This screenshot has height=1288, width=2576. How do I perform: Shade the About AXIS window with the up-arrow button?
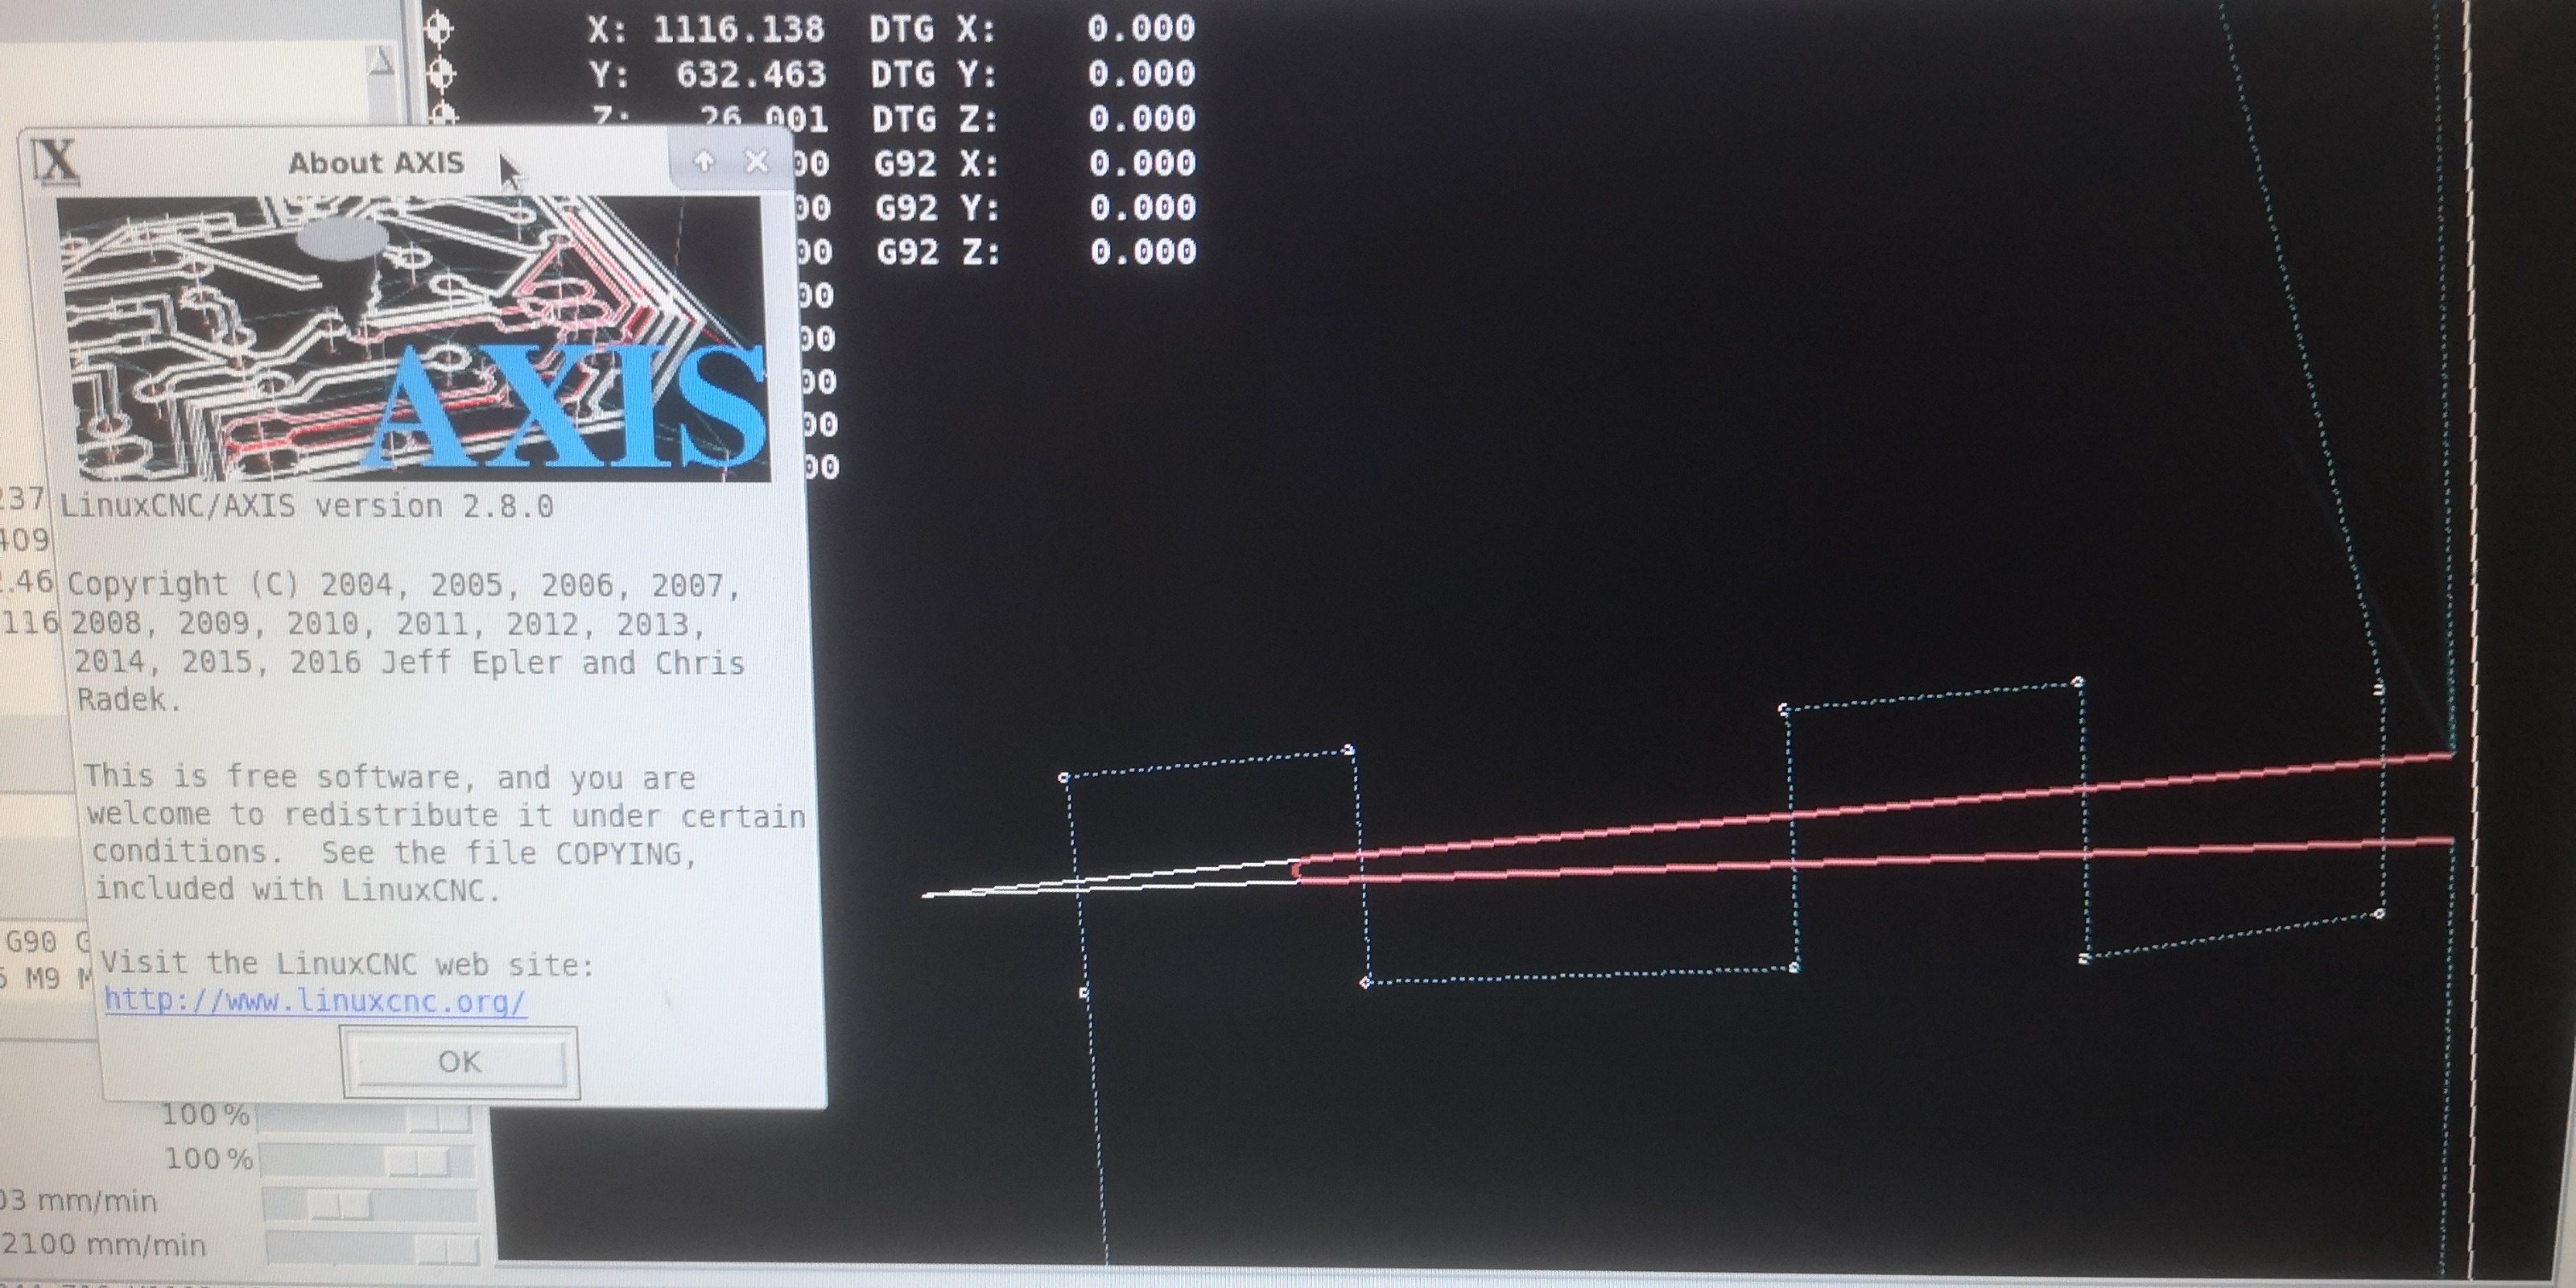pyautogui.click(x=704, y=161)
